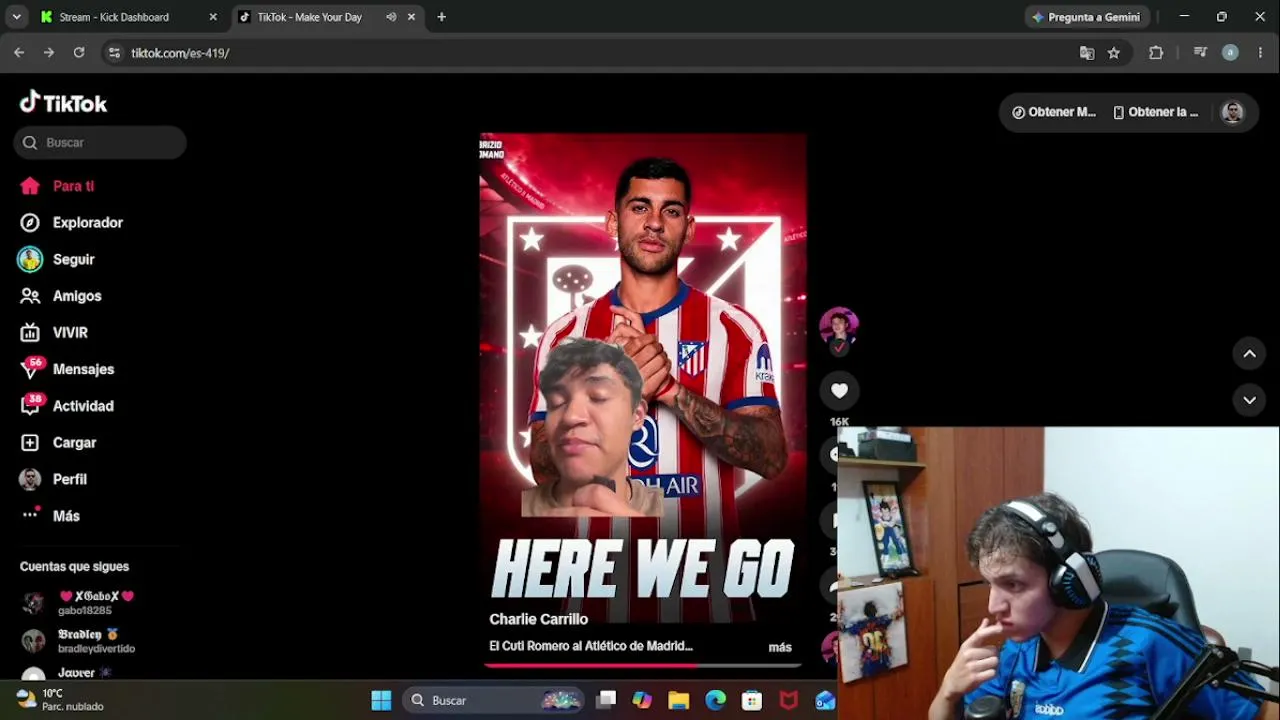Open Charlie Carrillo's profile from video
The height and width of the screenshot is (720, 1280).
click(x=538, y=619)
